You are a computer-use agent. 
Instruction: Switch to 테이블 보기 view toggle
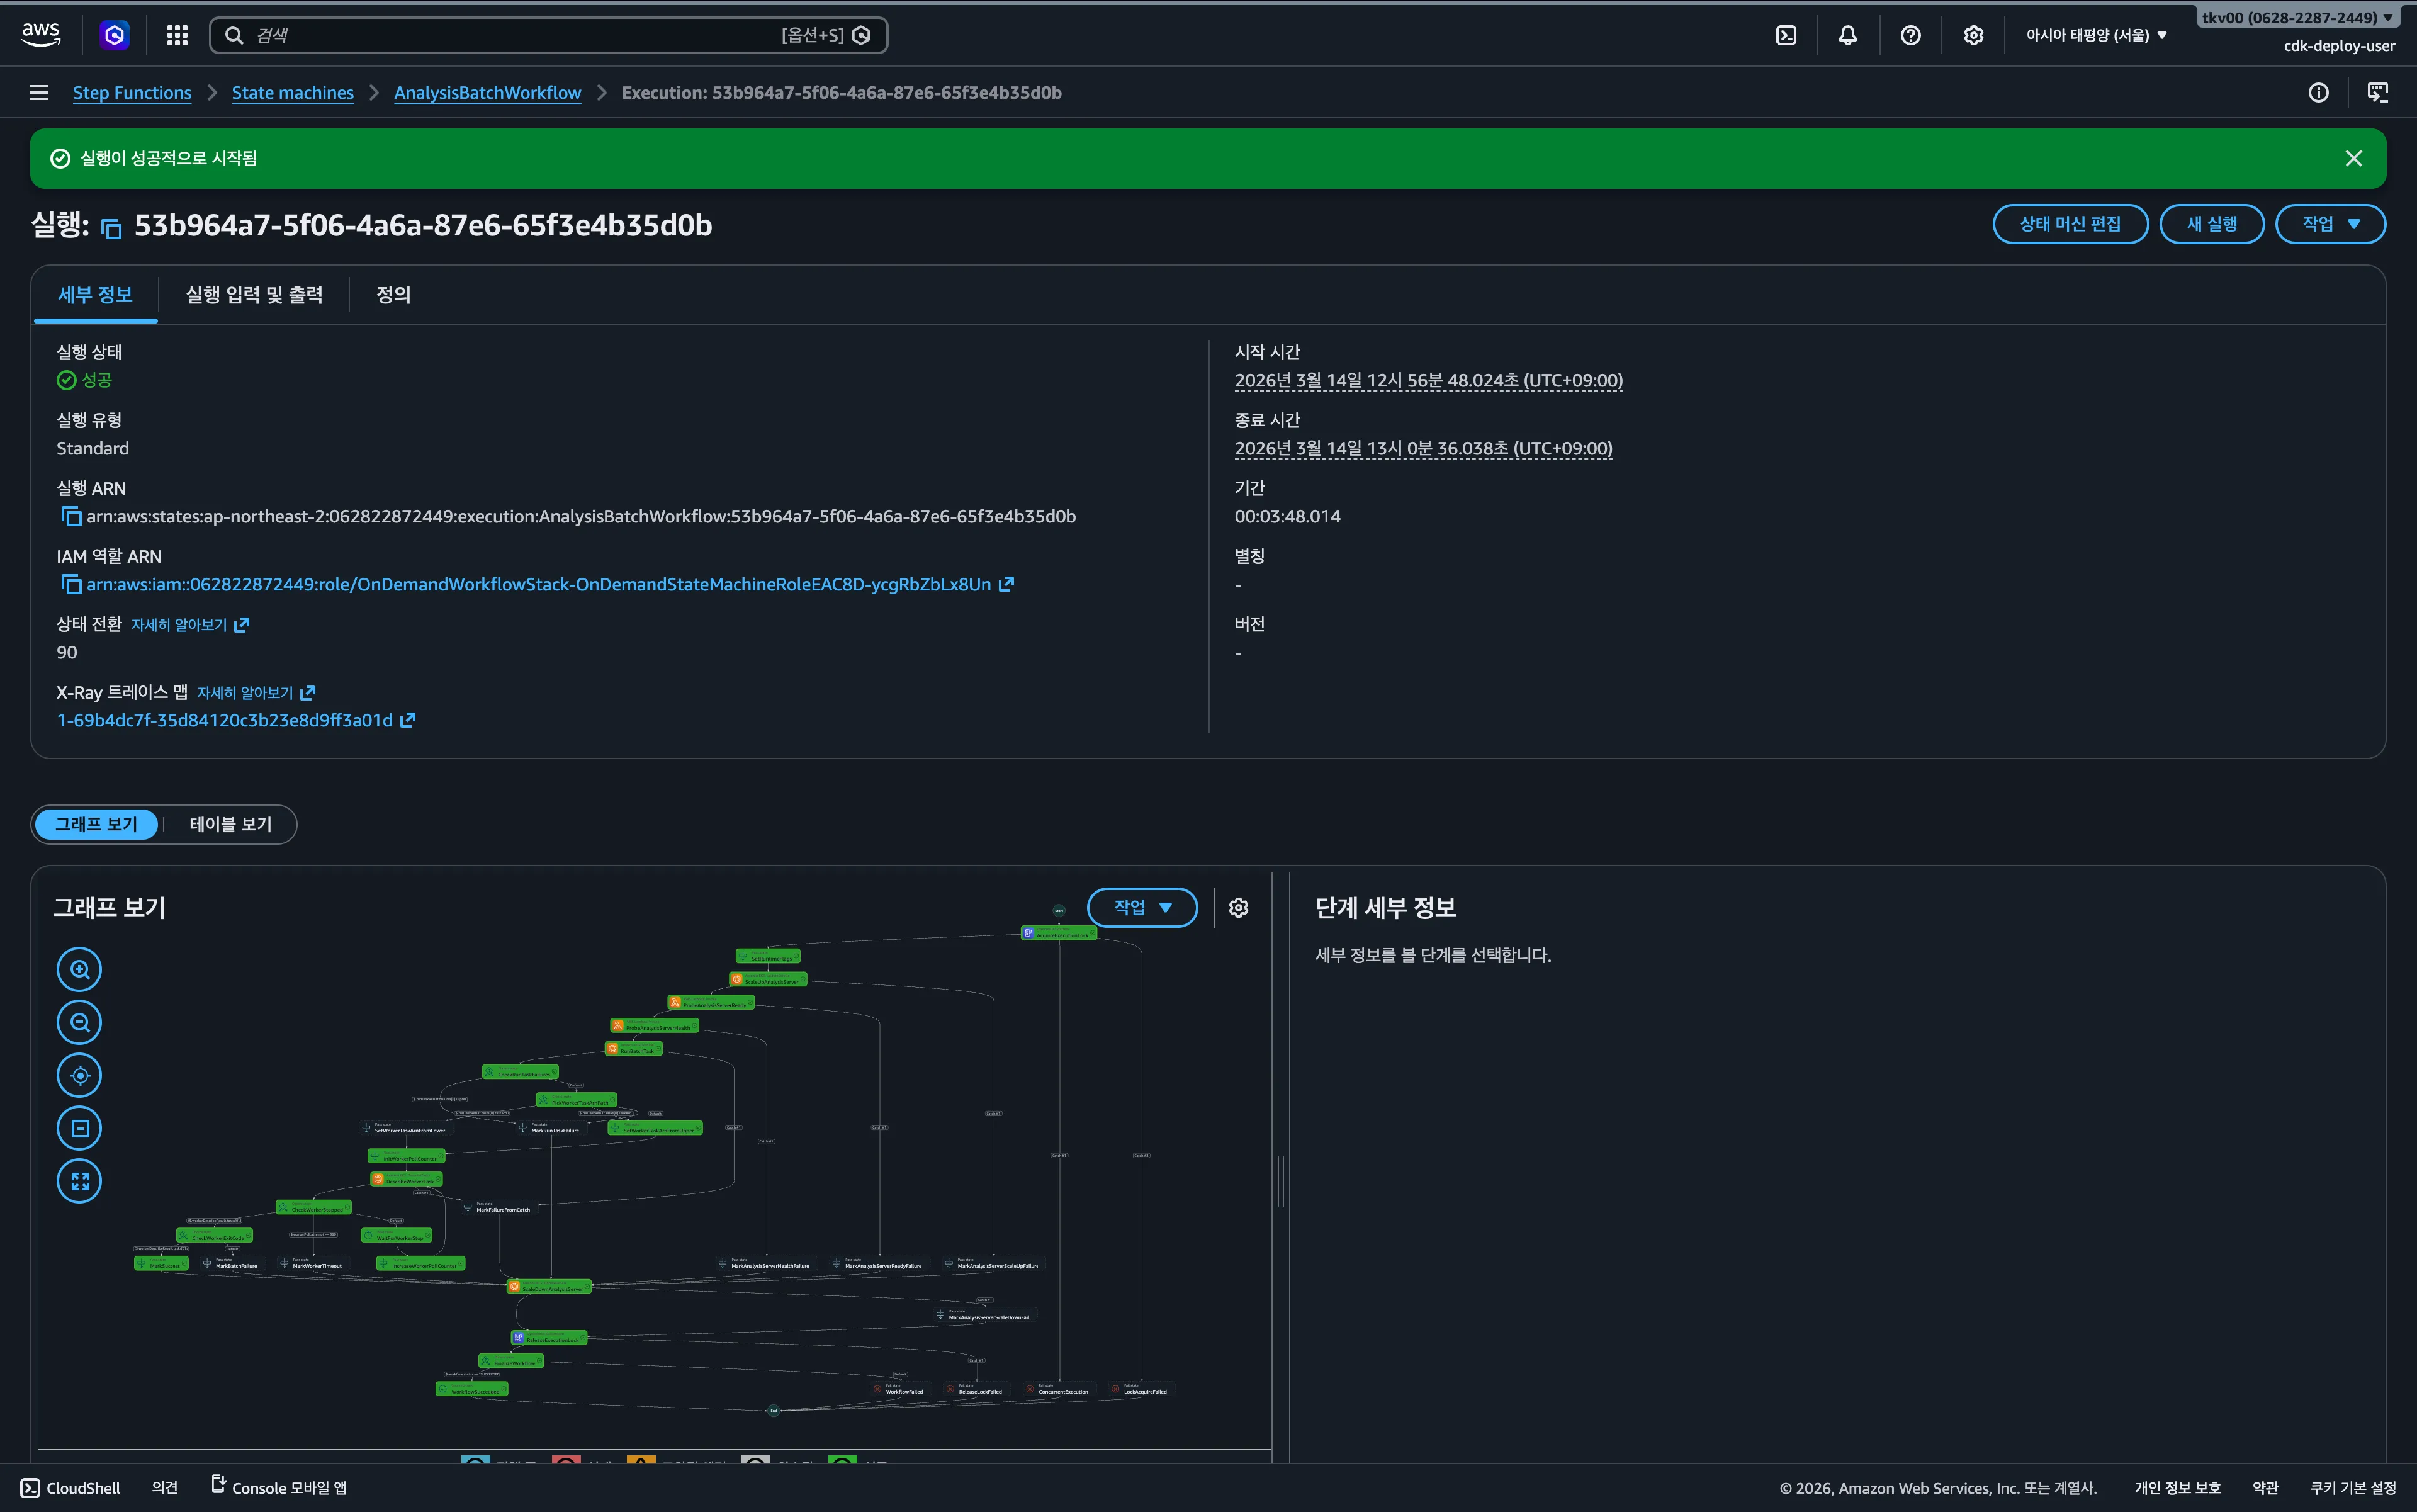pyautogui.click(x=230, y=824)
